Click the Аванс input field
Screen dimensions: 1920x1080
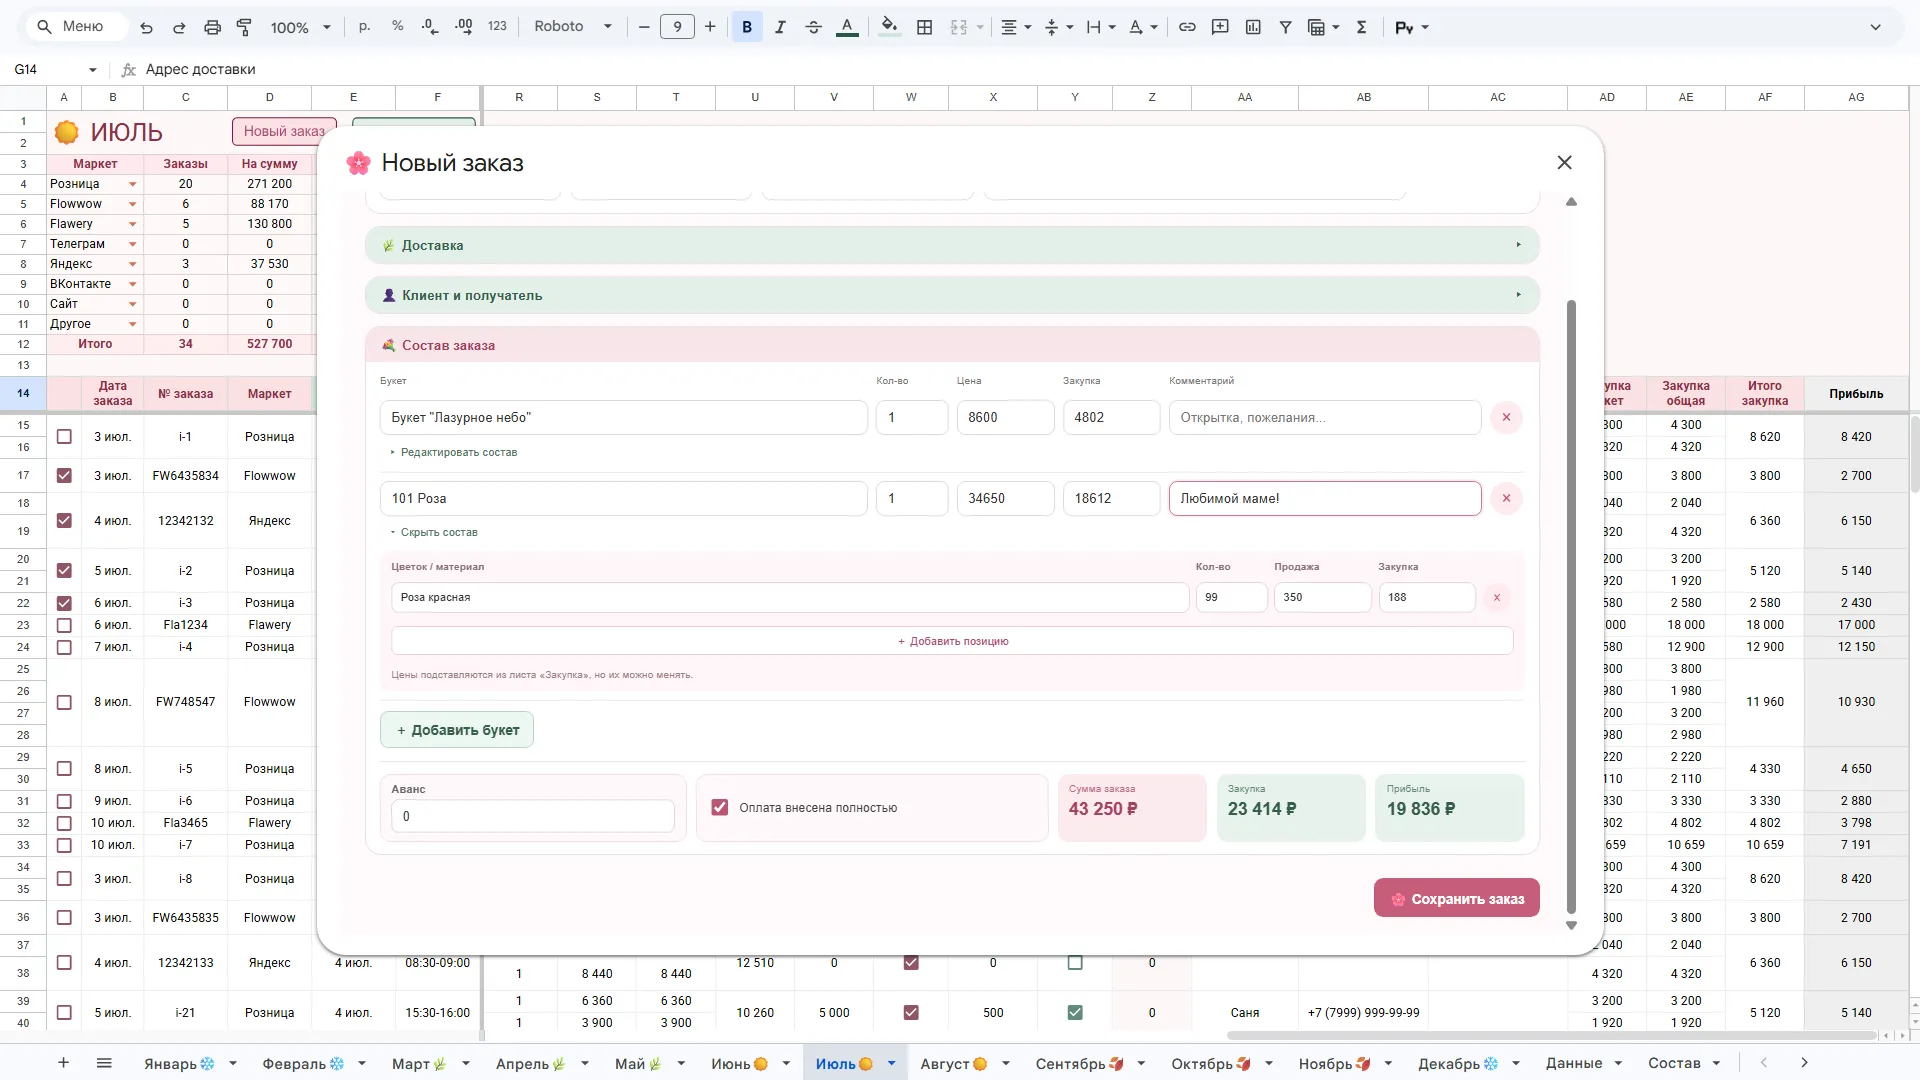pyautogui.click(x=533, y=816)
